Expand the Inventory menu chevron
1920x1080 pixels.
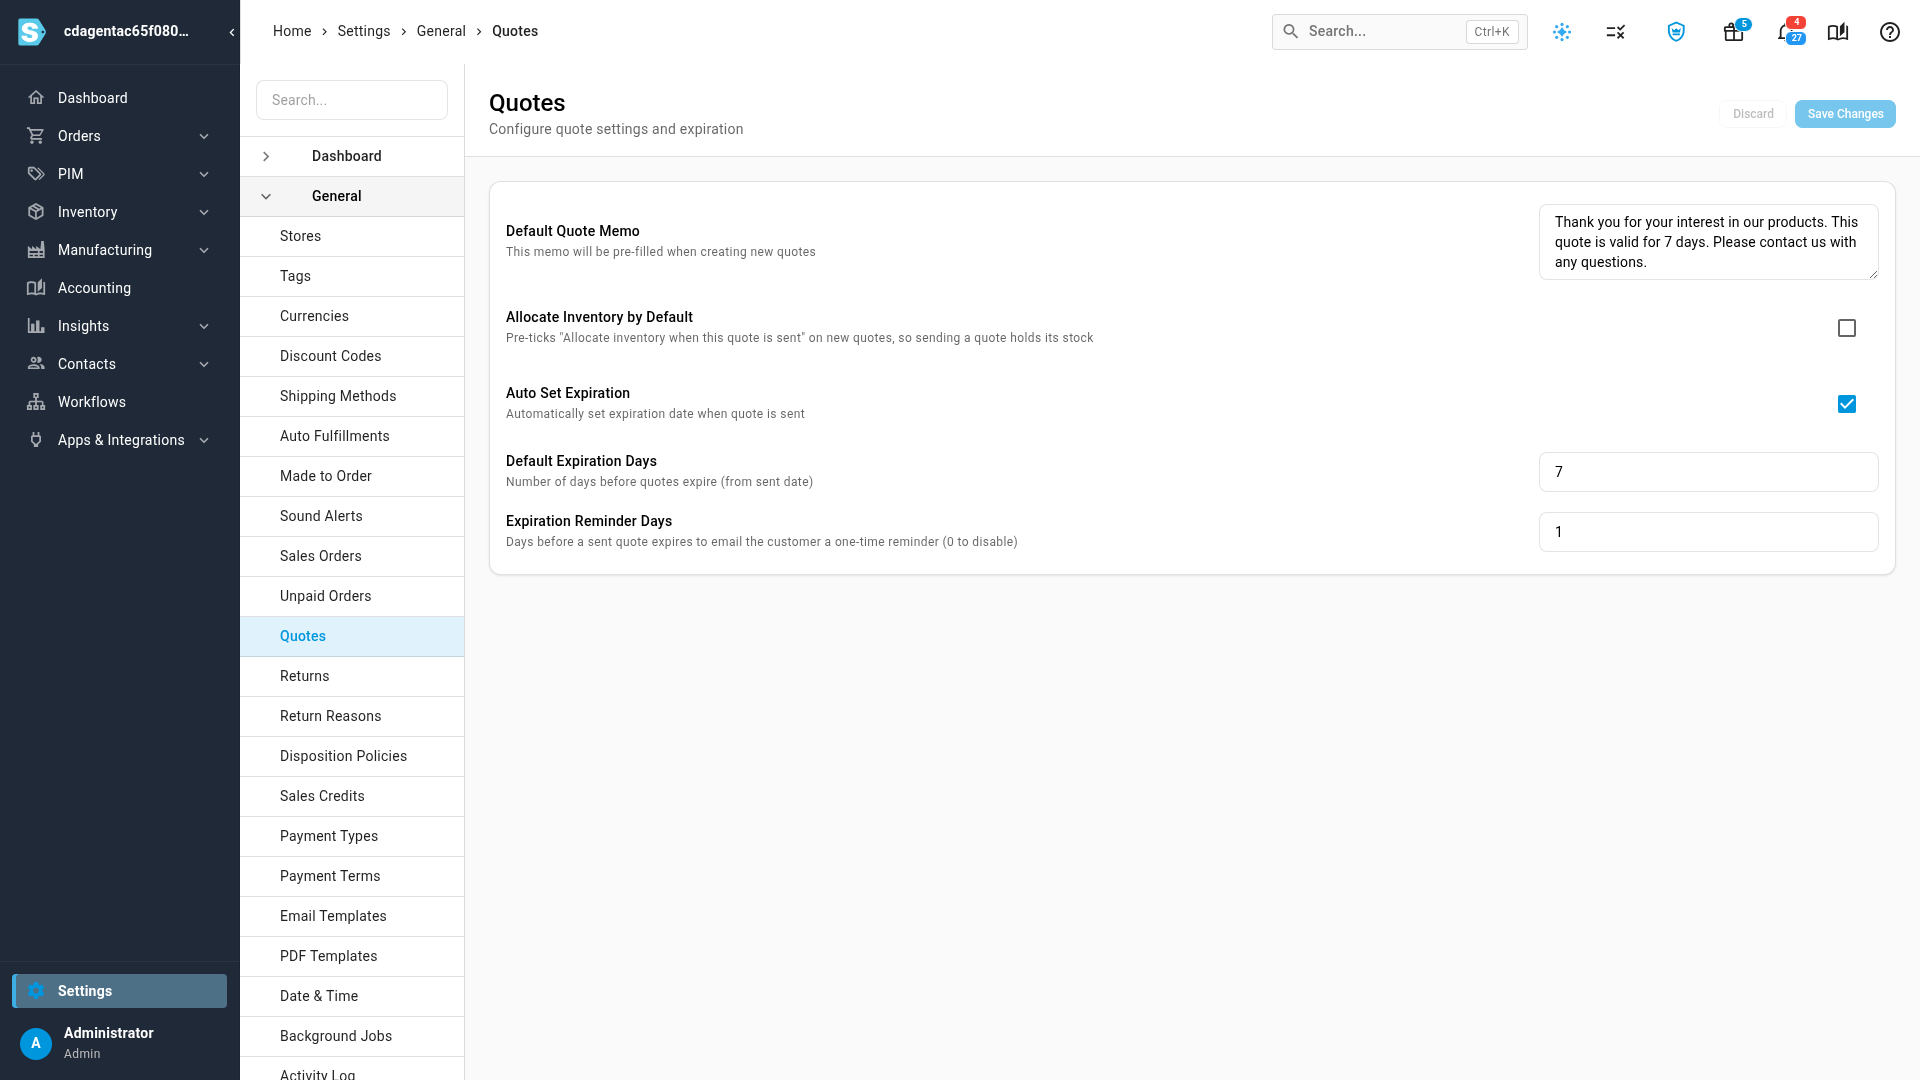coord(204,212)
